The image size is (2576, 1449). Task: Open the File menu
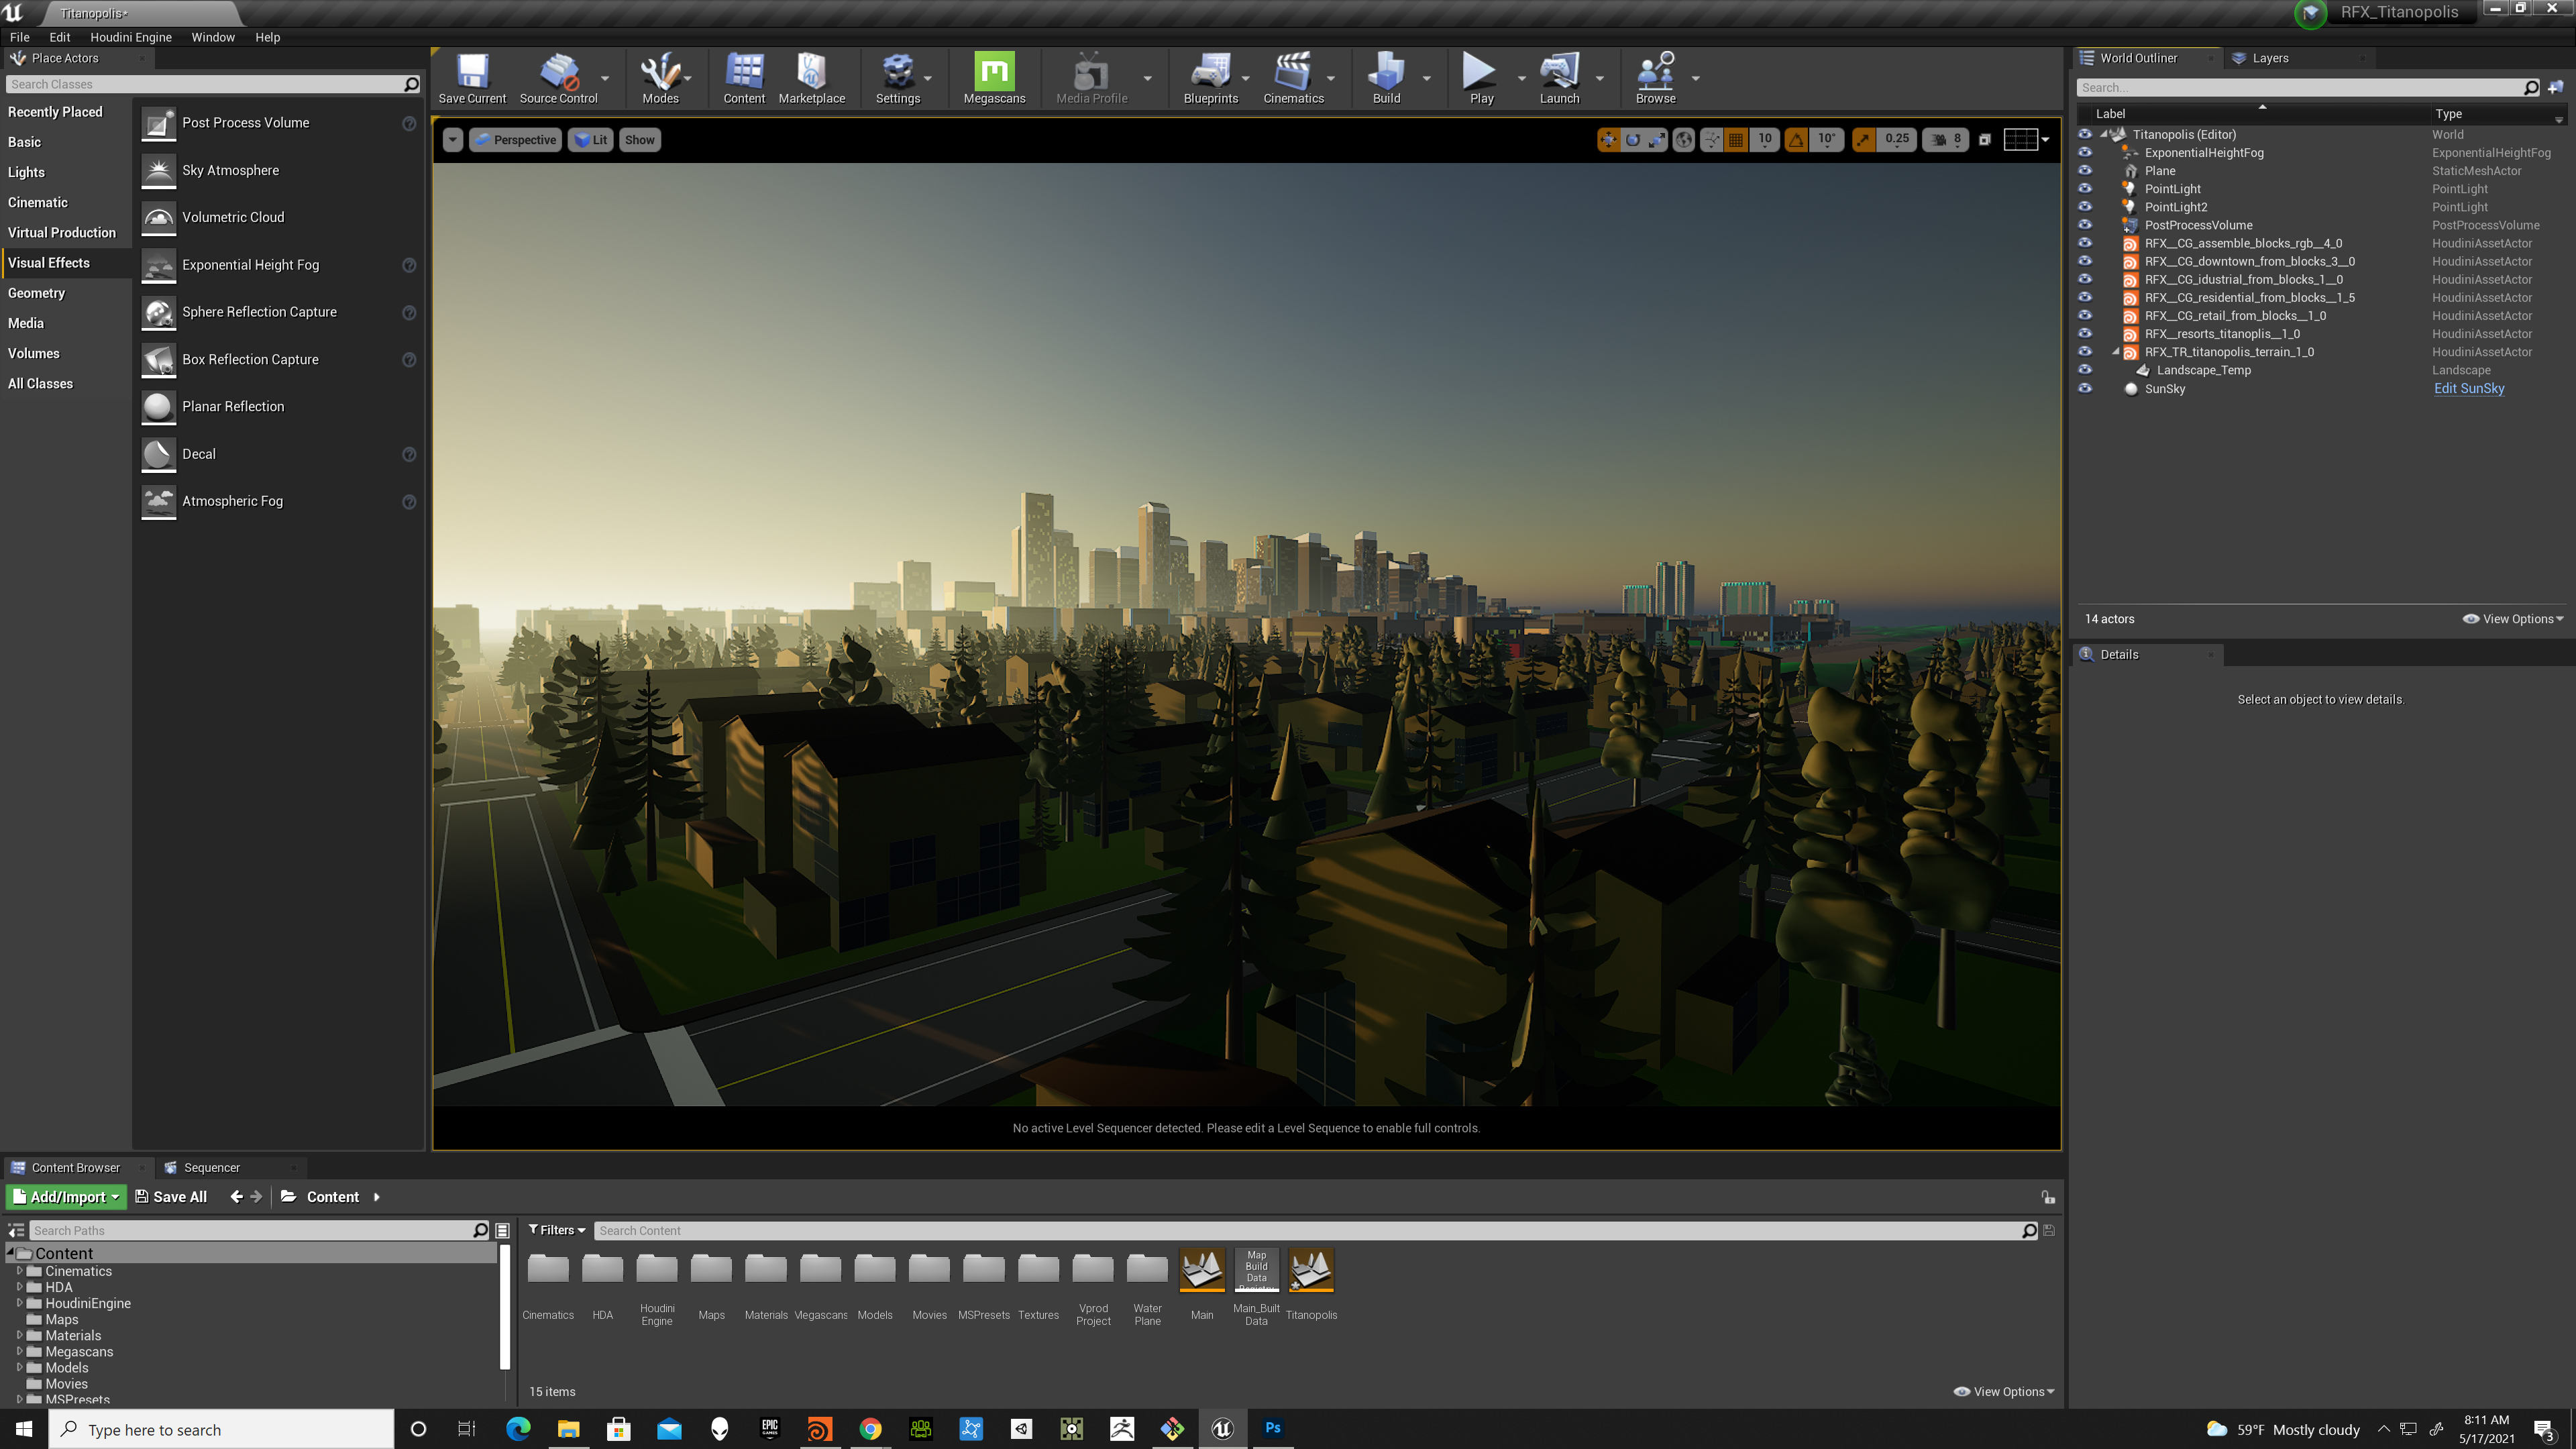[20, 37]
